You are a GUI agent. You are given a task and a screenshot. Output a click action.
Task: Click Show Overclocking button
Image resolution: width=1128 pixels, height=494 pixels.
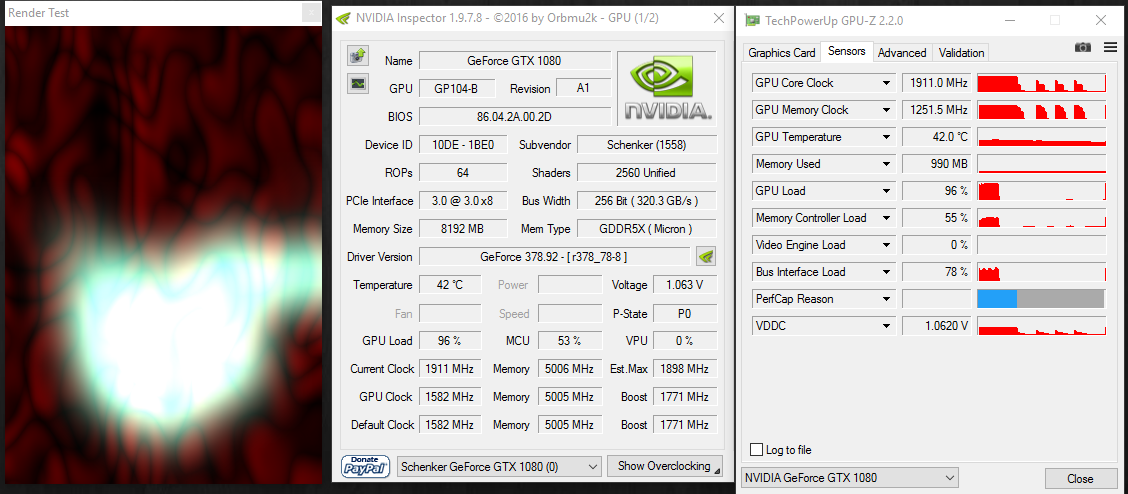[x=664, y=466]
